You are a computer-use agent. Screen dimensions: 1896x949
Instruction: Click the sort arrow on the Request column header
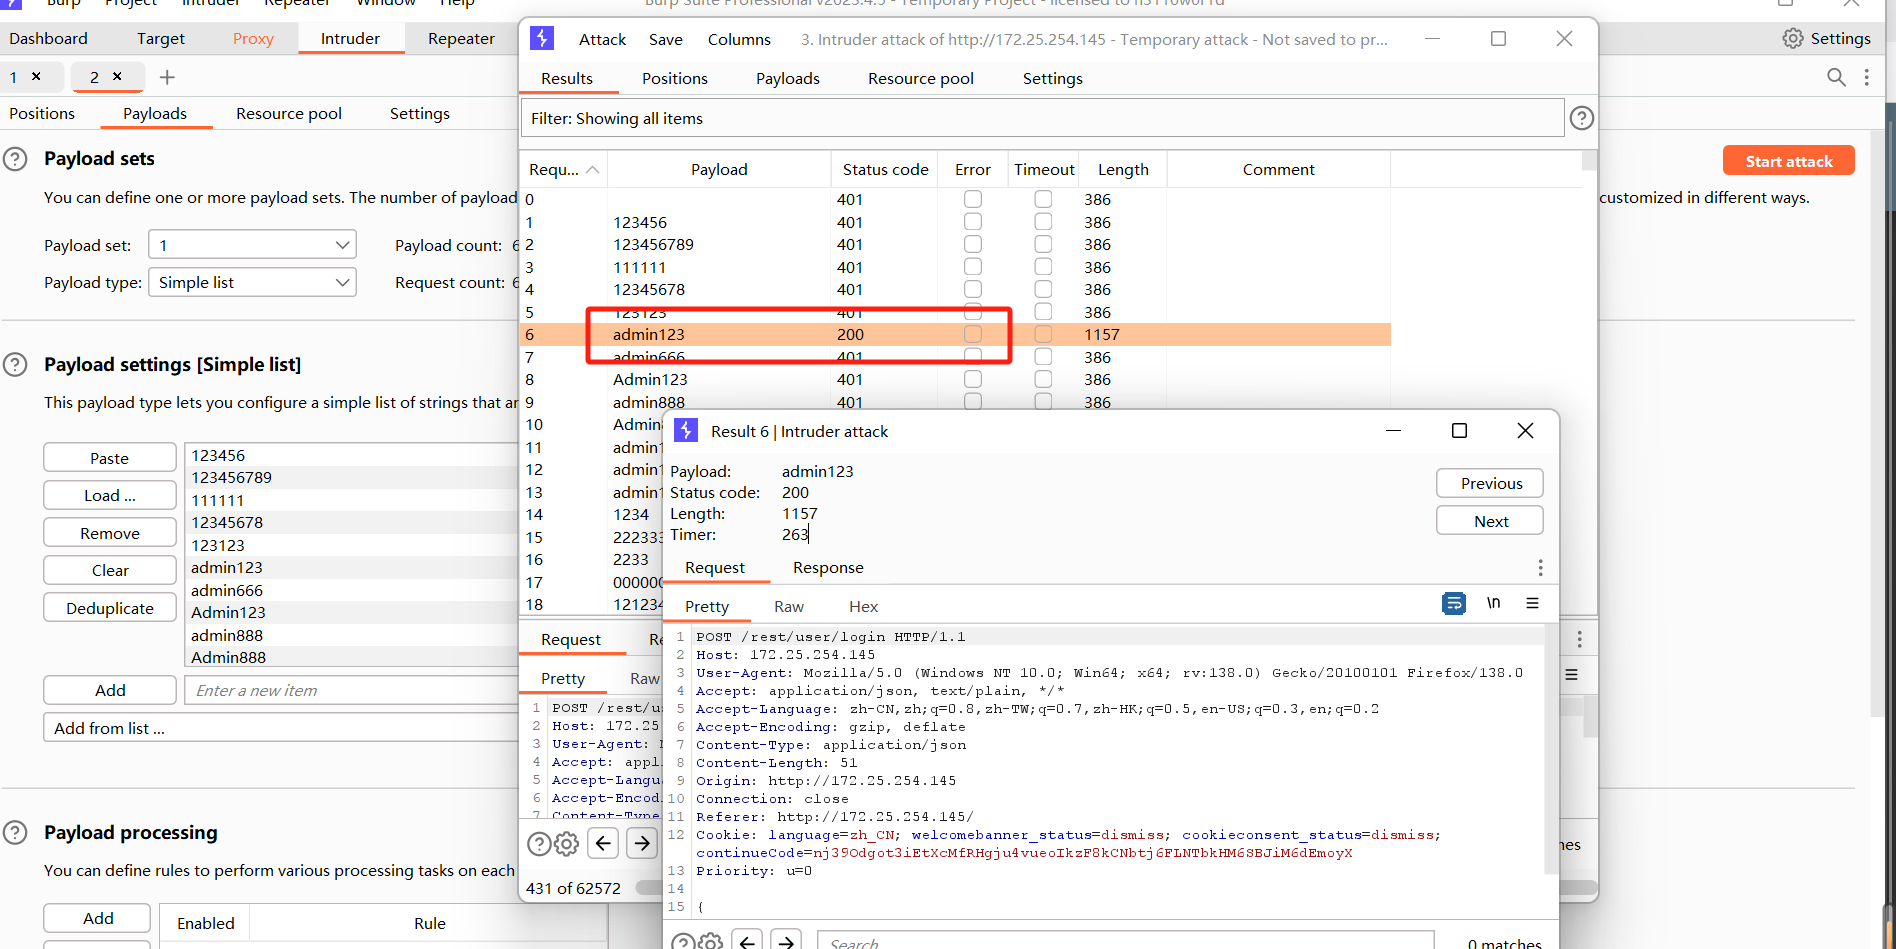point(593,170)
